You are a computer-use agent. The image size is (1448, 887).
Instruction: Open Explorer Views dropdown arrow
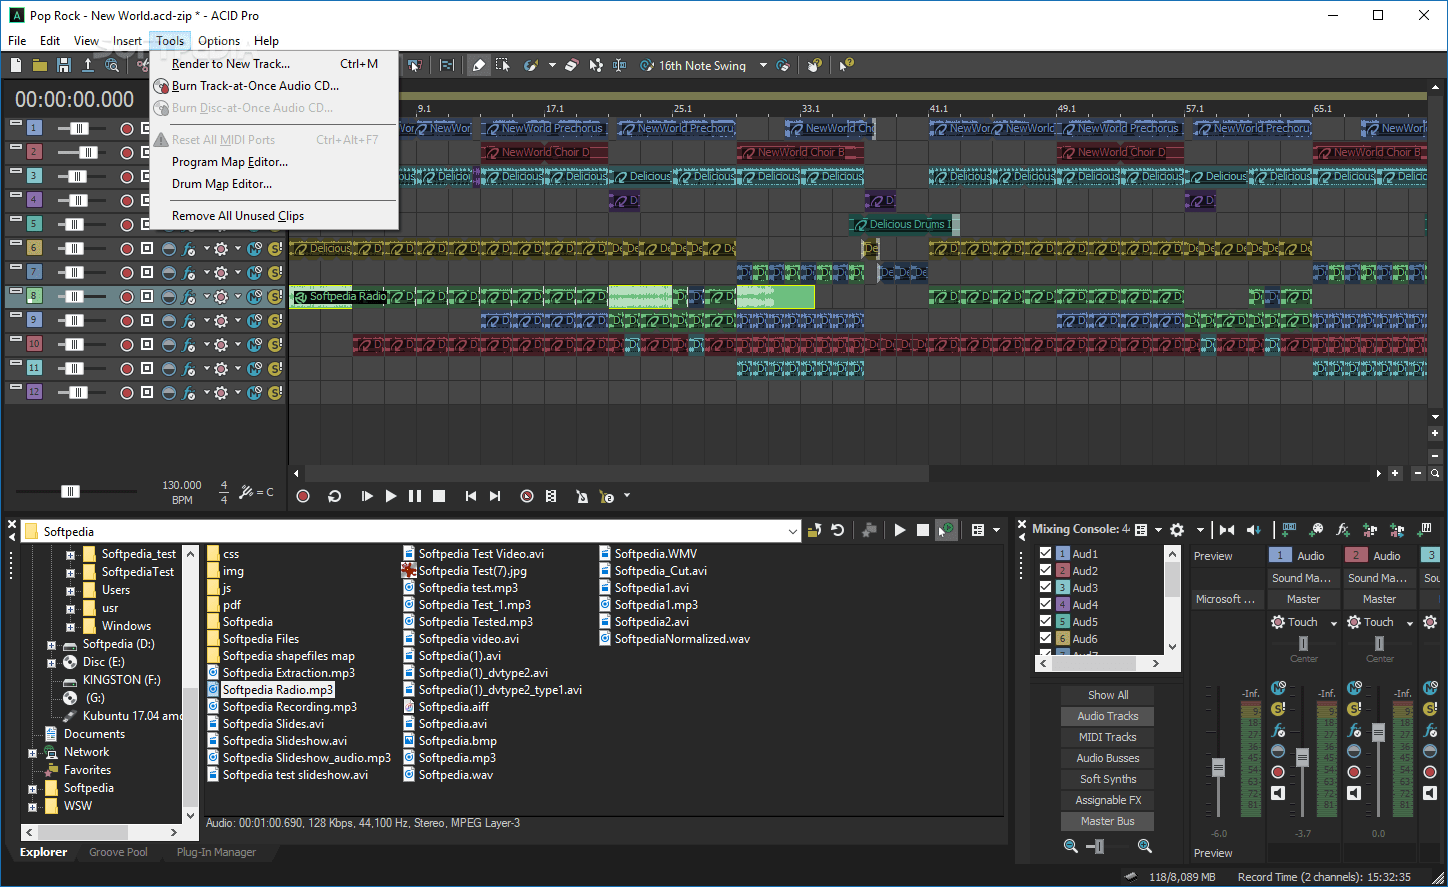tap(996, 531)
